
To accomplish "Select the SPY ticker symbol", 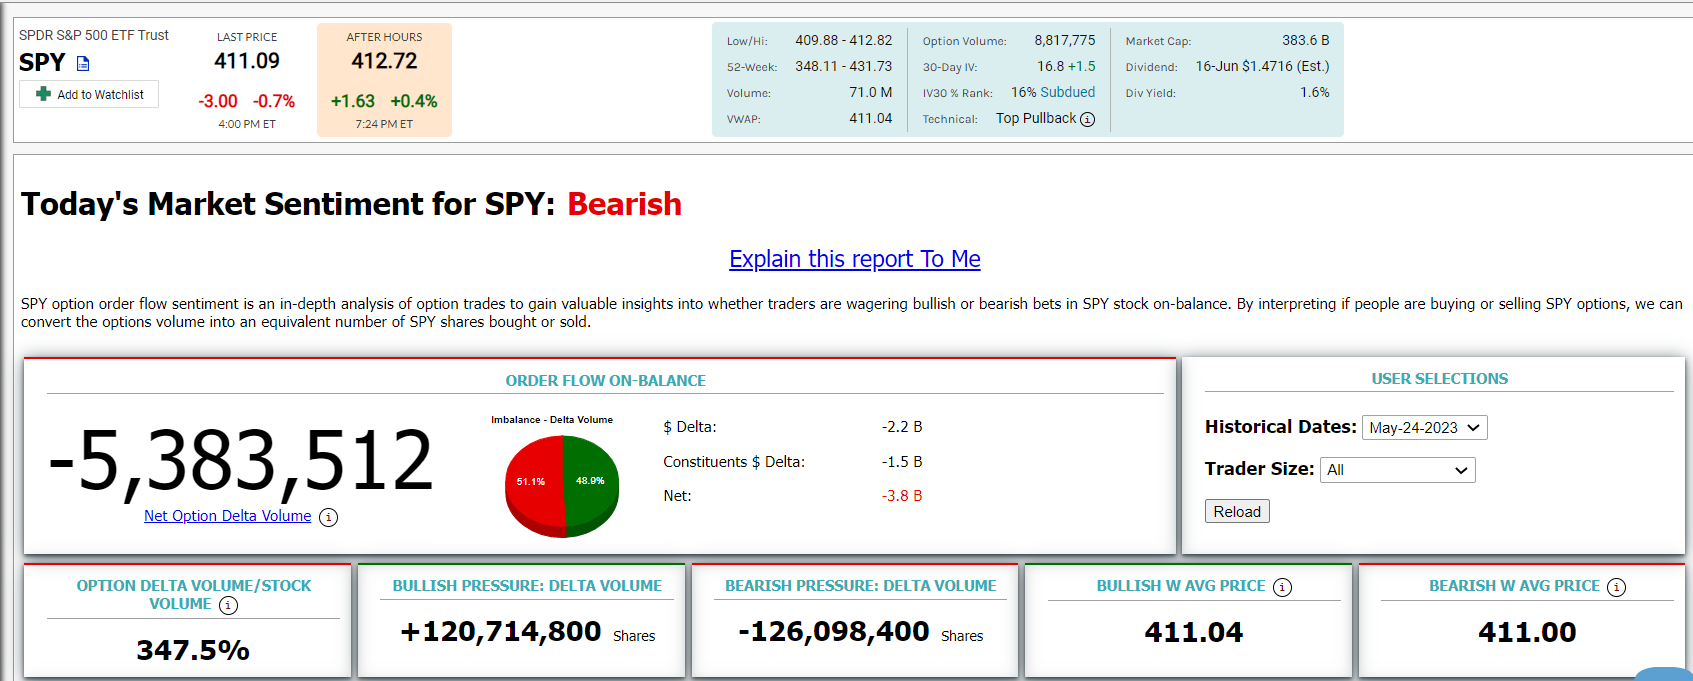I will [x=42, y=62].
